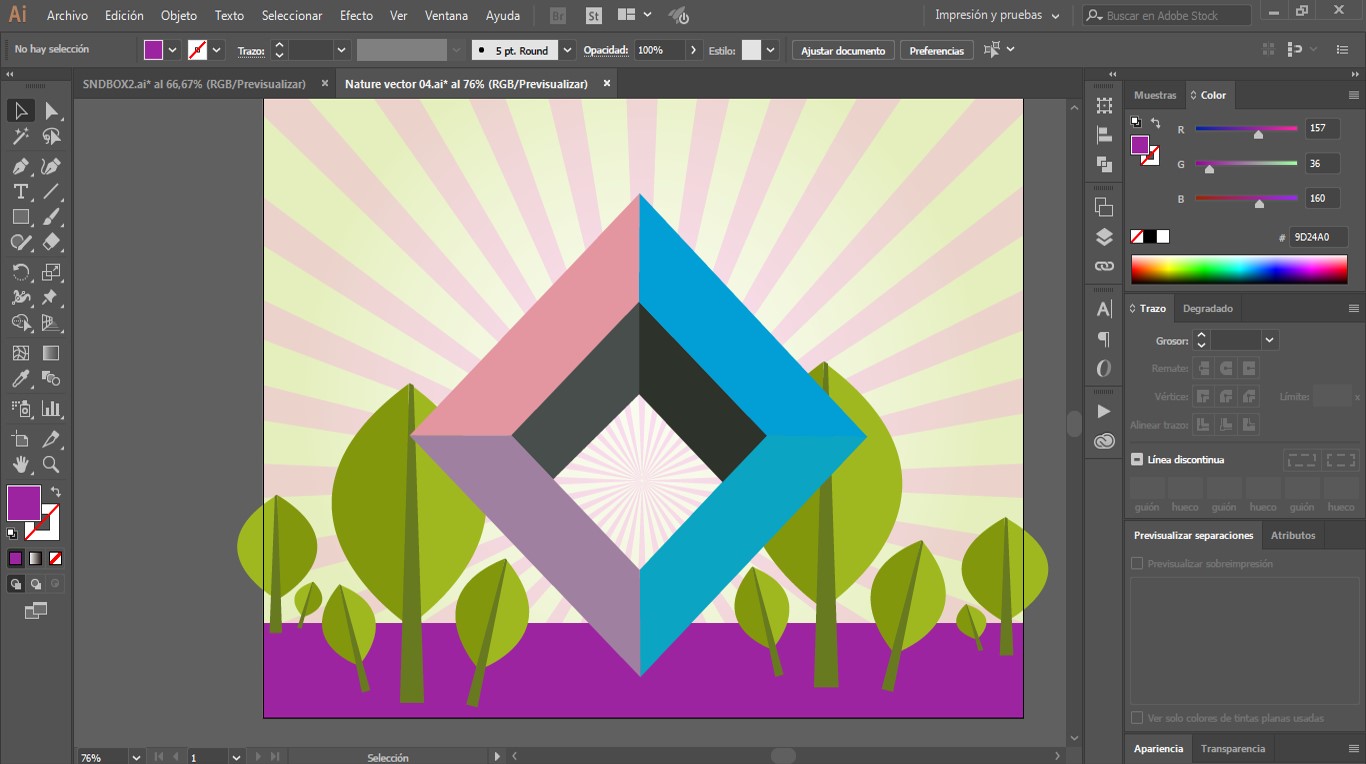Select the Eyedropper tool
Image resolution: width=1366 pixels, height=764 pixels.
point(21,379)
